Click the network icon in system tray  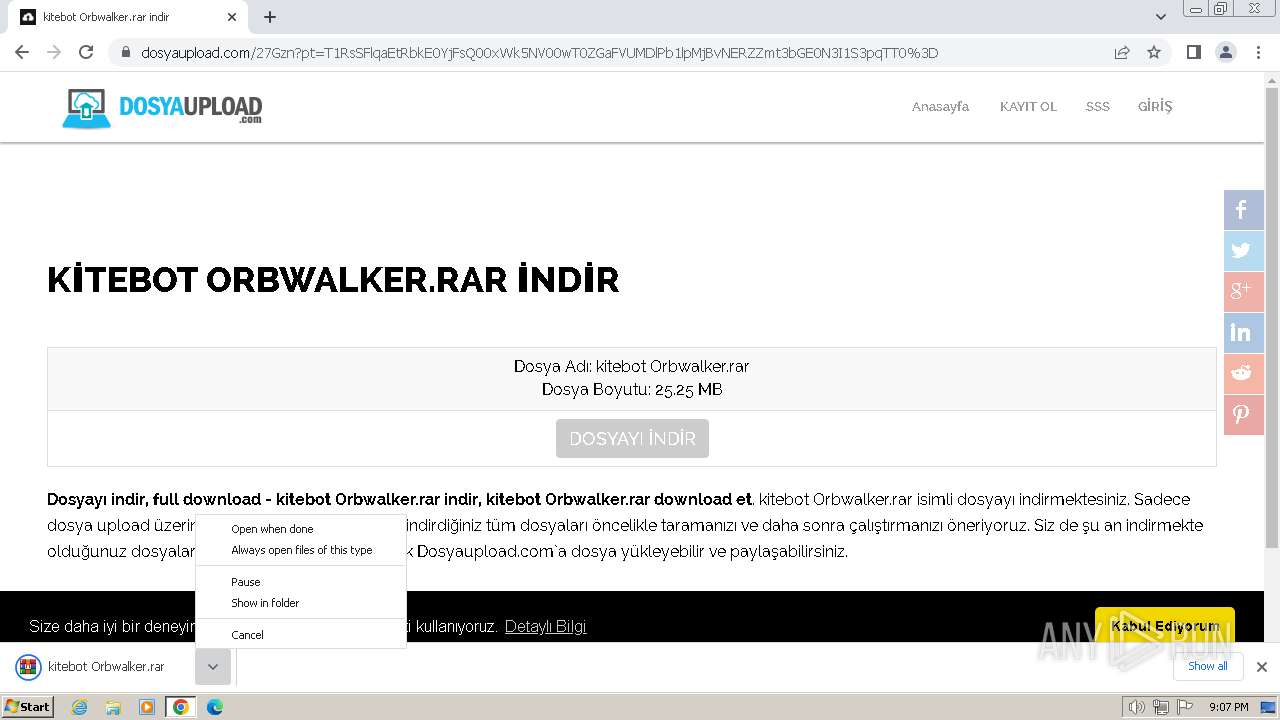1160,707
